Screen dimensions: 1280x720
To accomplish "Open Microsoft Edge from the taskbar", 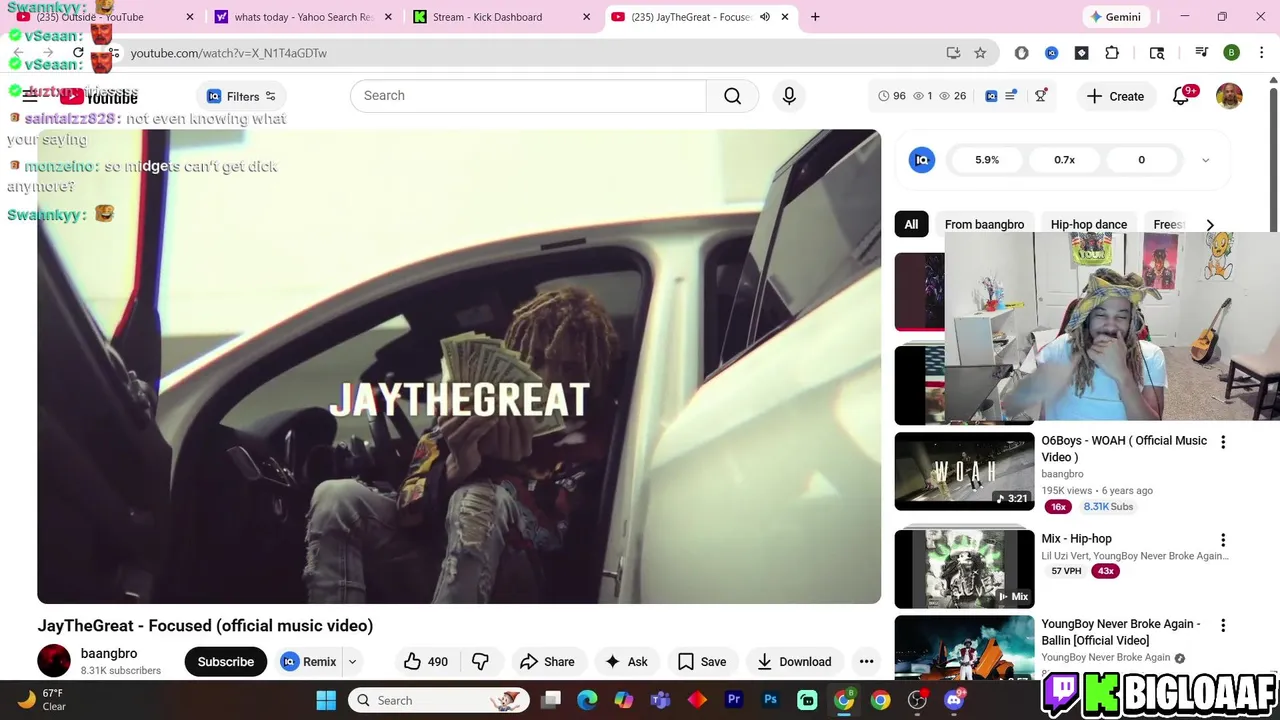I will [587, 700].
